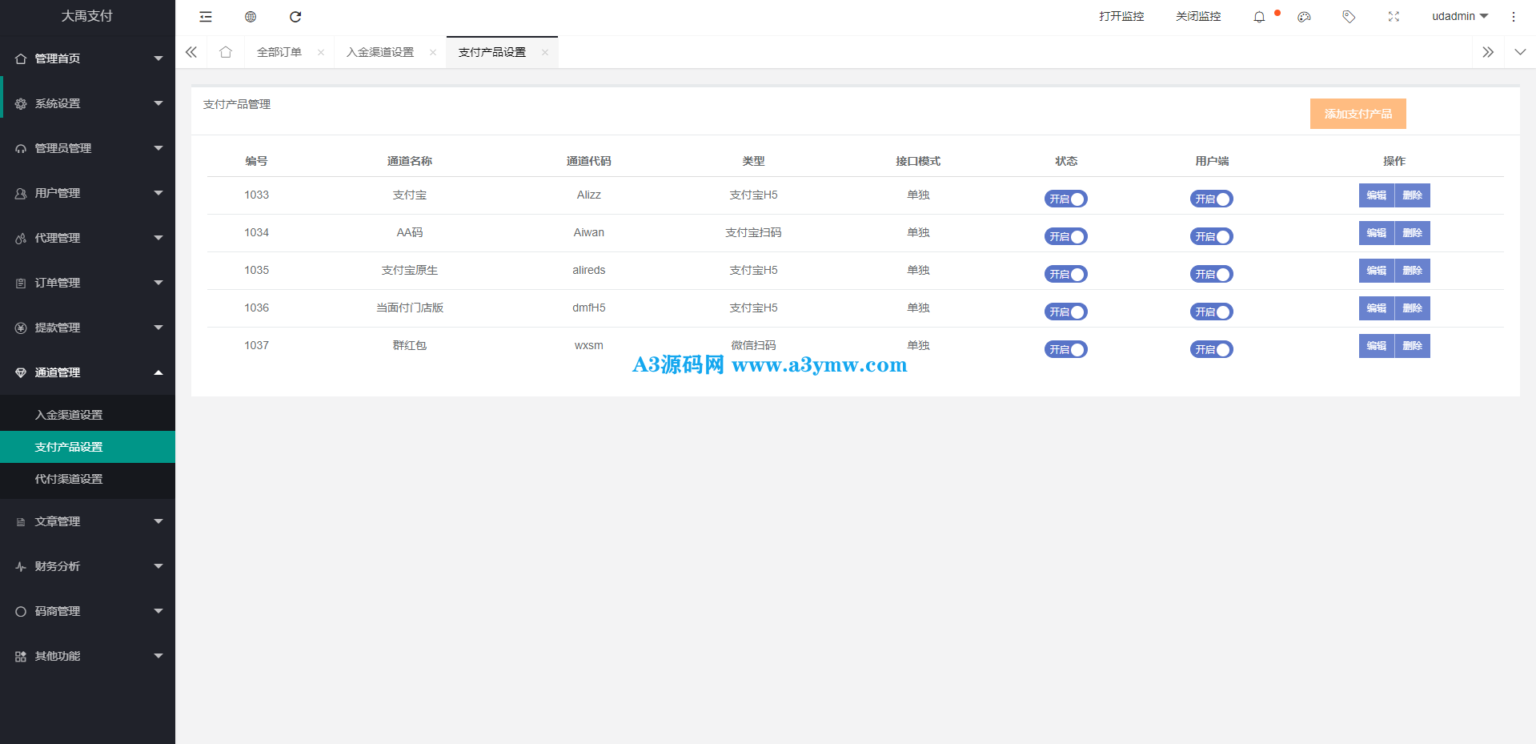
Task: Click the sidebar collapse menu icon
Action: tap(206, 17)
